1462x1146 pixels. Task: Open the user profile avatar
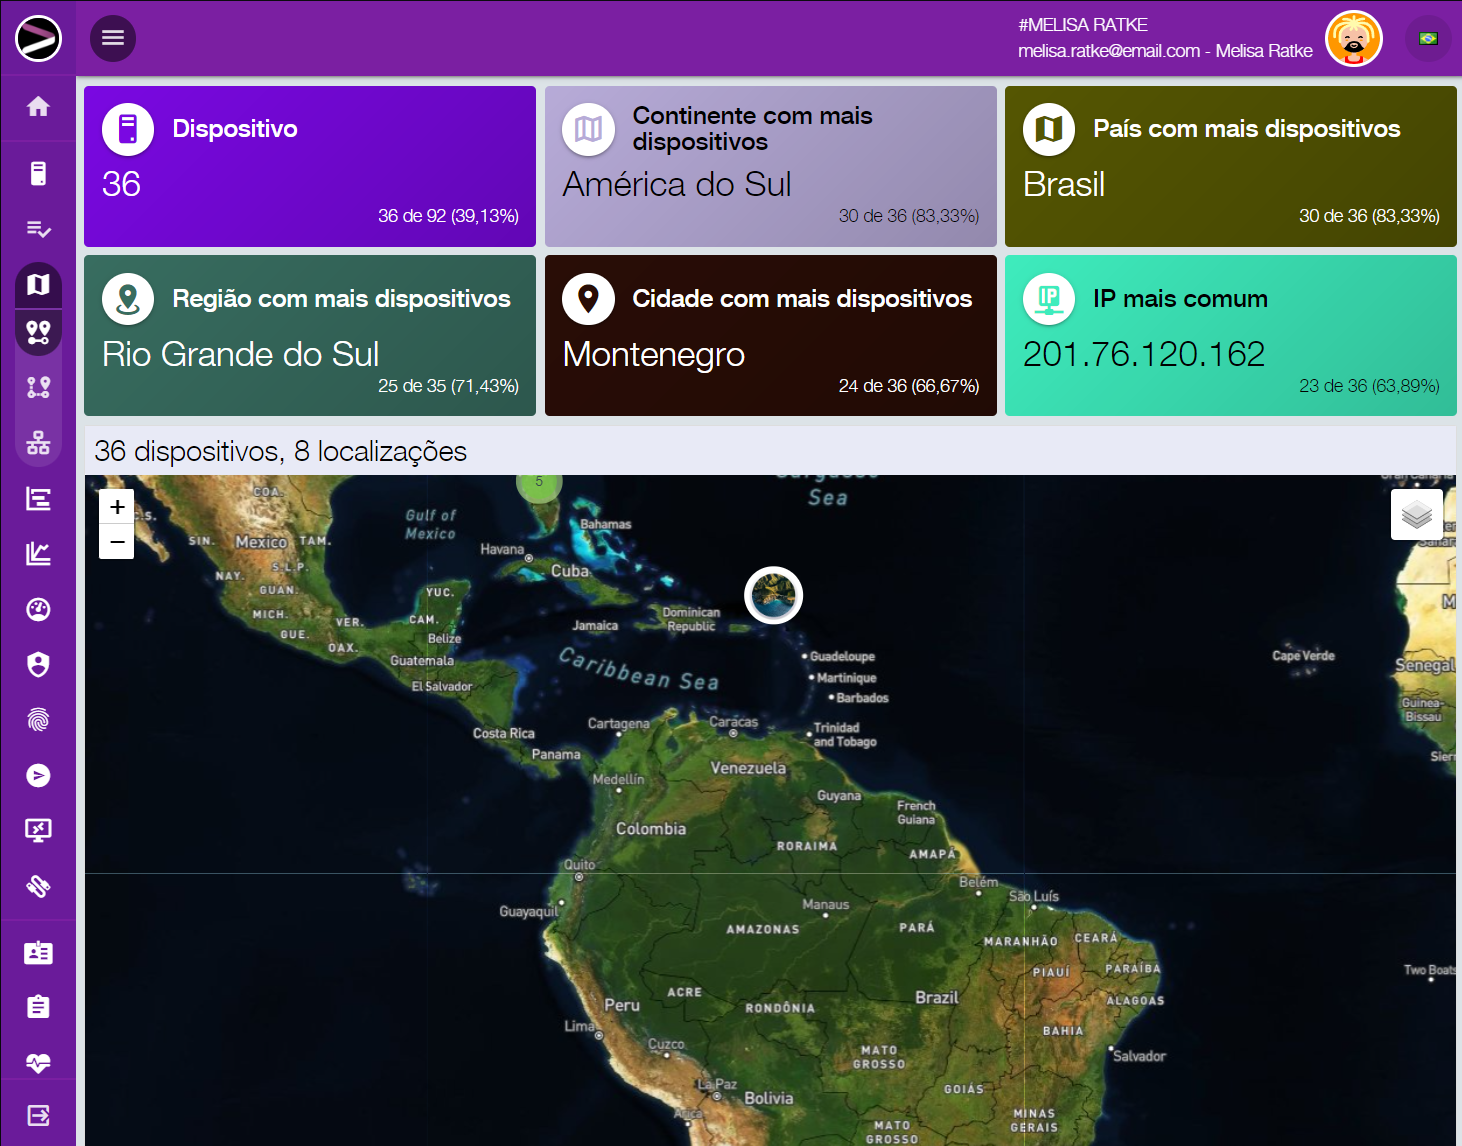pyautogui.click(x=1353, y=39)
